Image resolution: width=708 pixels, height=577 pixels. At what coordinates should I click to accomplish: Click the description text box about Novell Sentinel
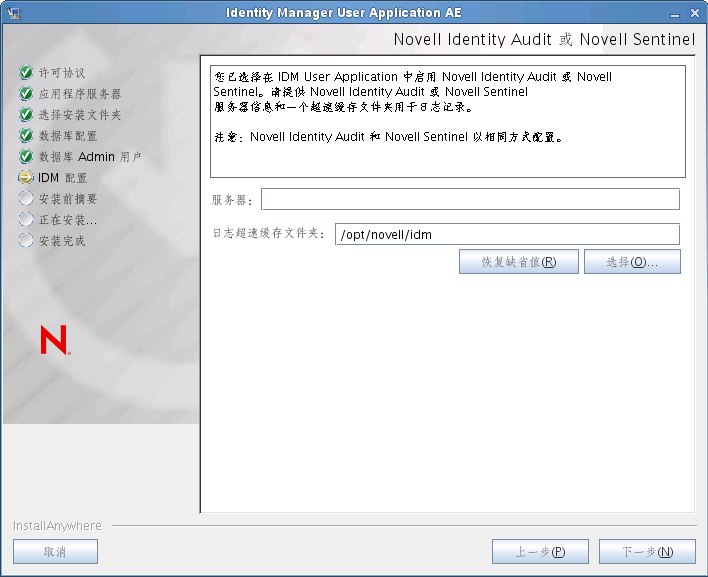447,121
